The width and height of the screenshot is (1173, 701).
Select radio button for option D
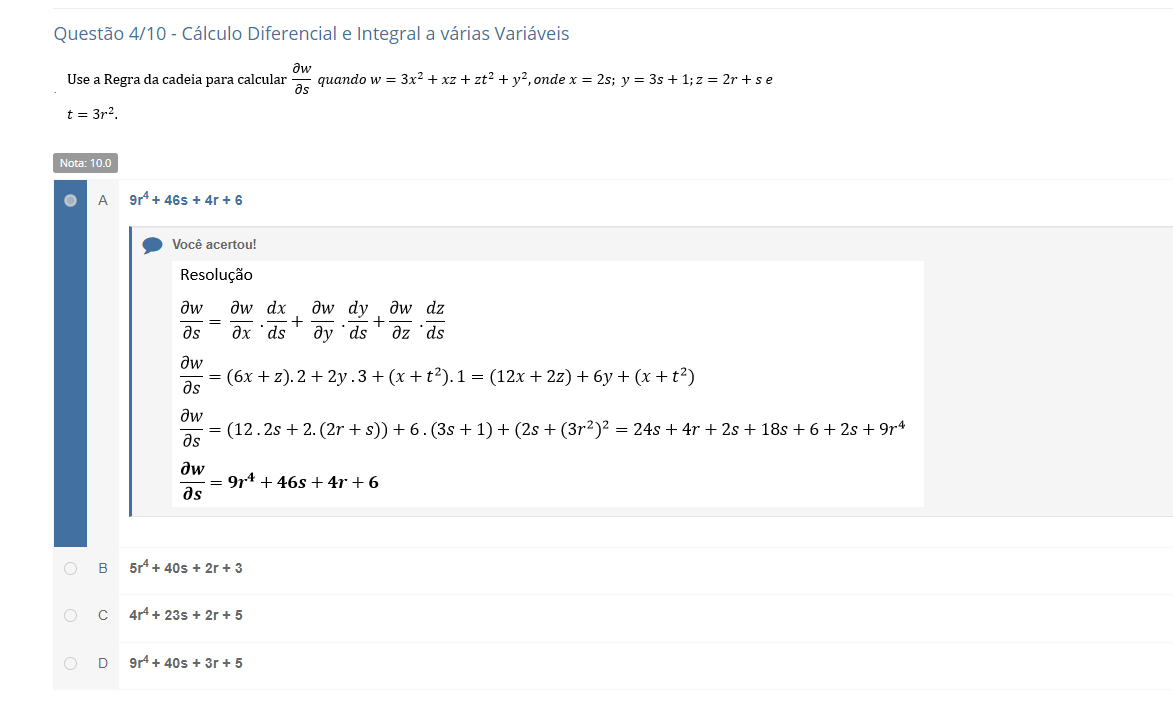point(70,664)
